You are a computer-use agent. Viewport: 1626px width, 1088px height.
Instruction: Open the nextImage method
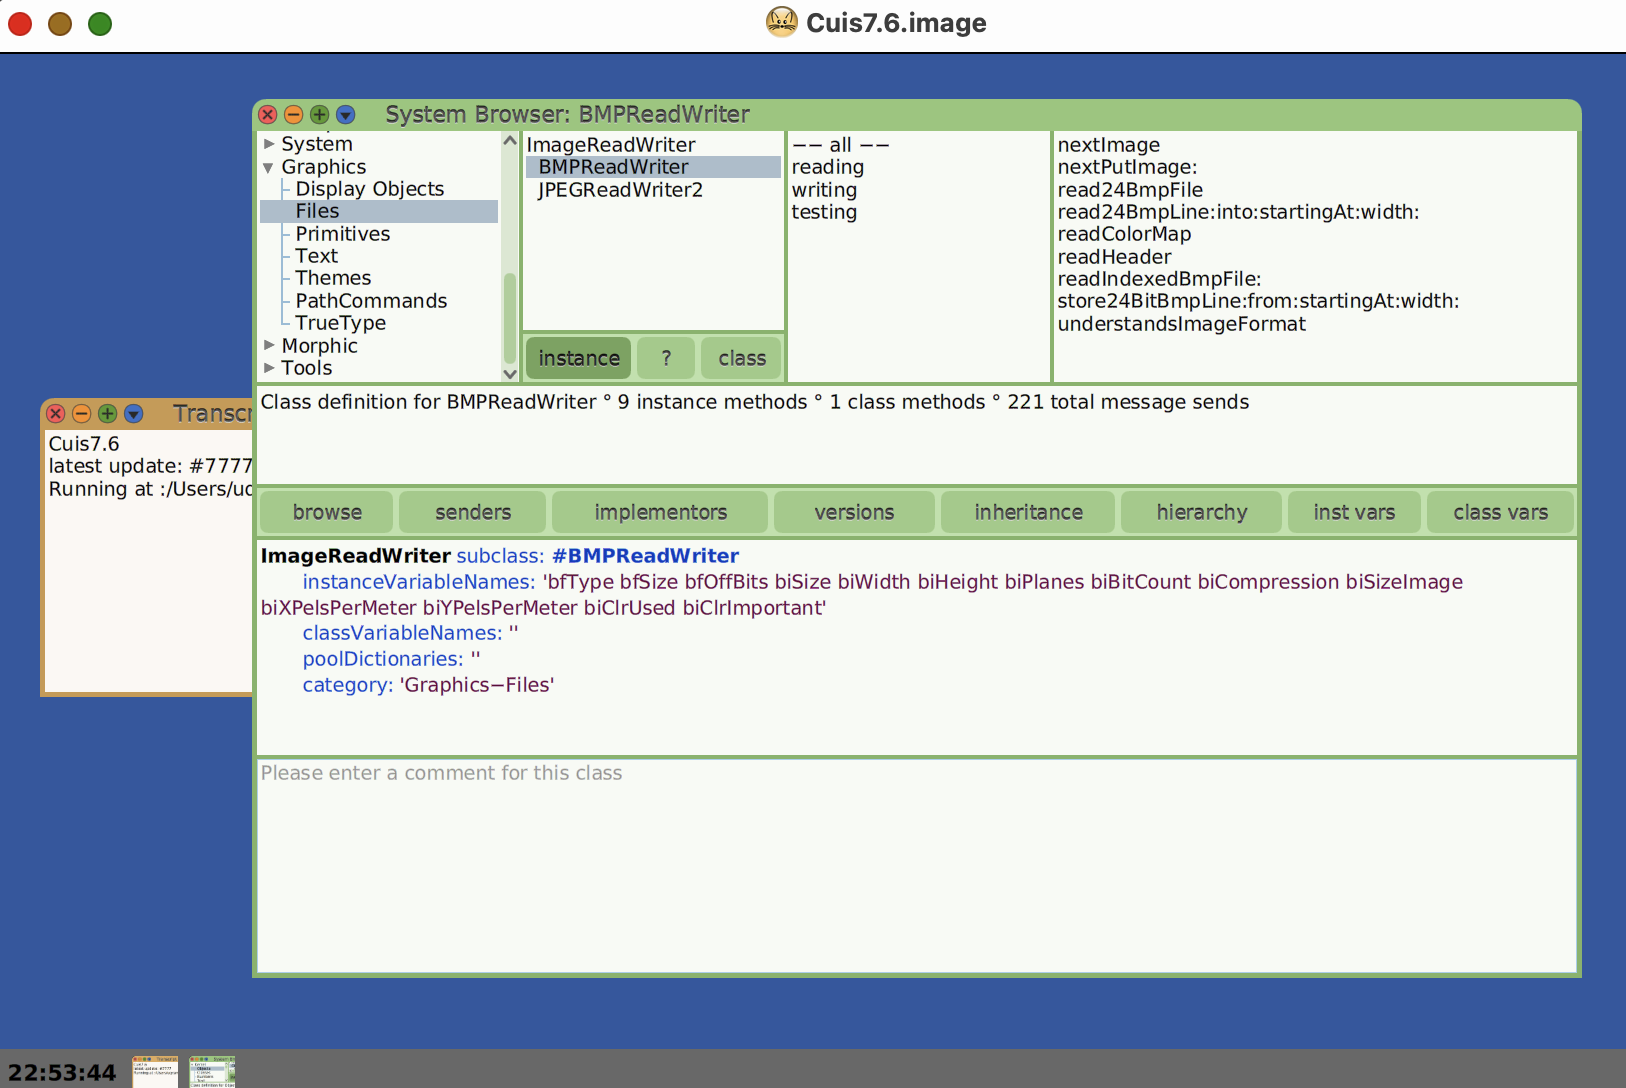coord(1109,145)
